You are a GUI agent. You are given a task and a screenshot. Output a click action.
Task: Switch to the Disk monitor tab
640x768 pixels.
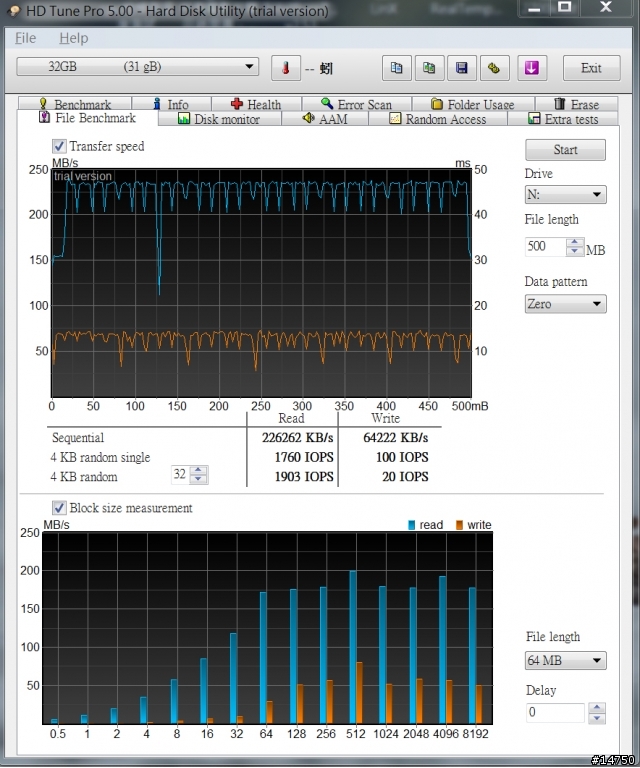(x=219, y=119)
